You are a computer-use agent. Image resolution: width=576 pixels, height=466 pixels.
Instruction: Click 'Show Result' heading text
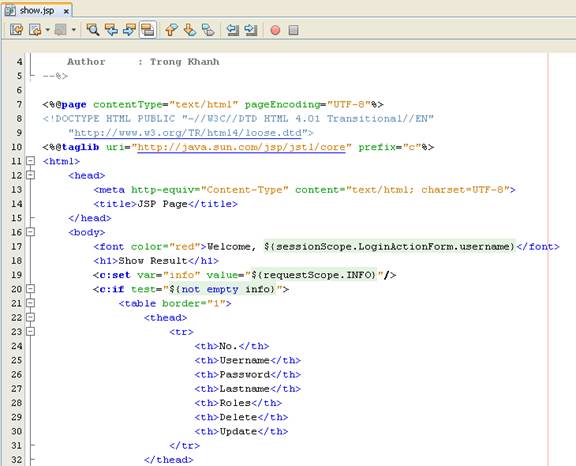153,261
